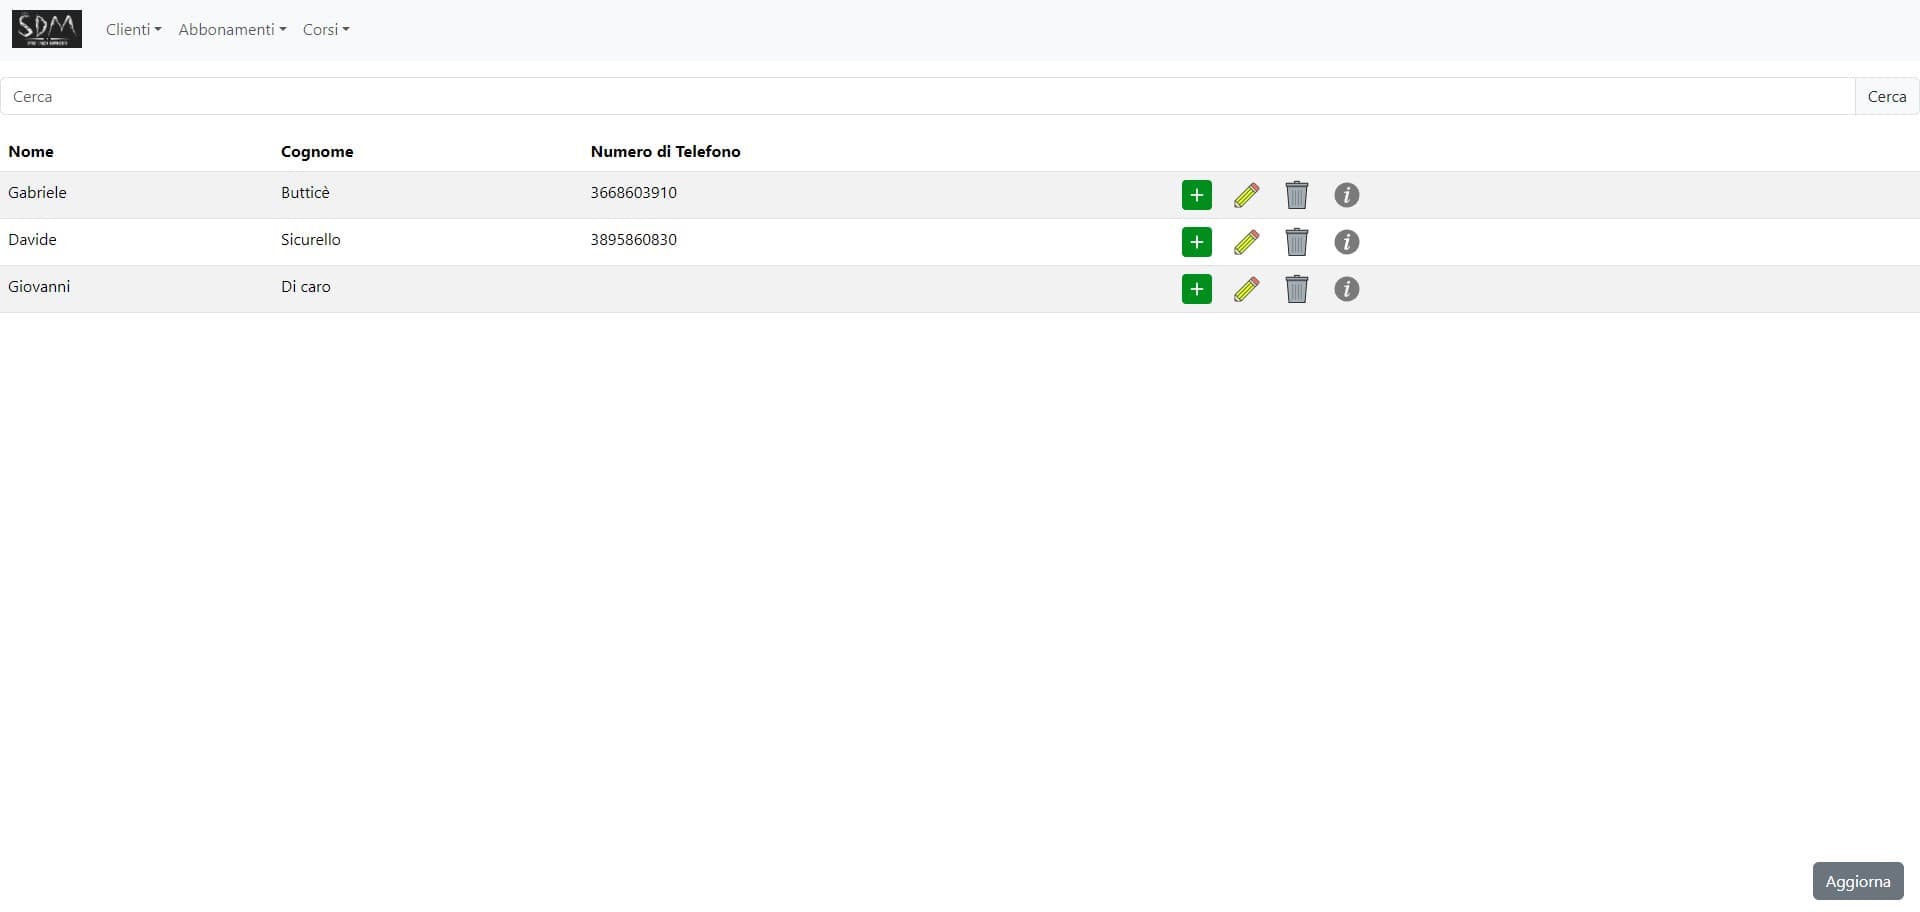Edit Giovanni Di caro's record with the pencil
1920x912 pixels.
(1246, 289)
